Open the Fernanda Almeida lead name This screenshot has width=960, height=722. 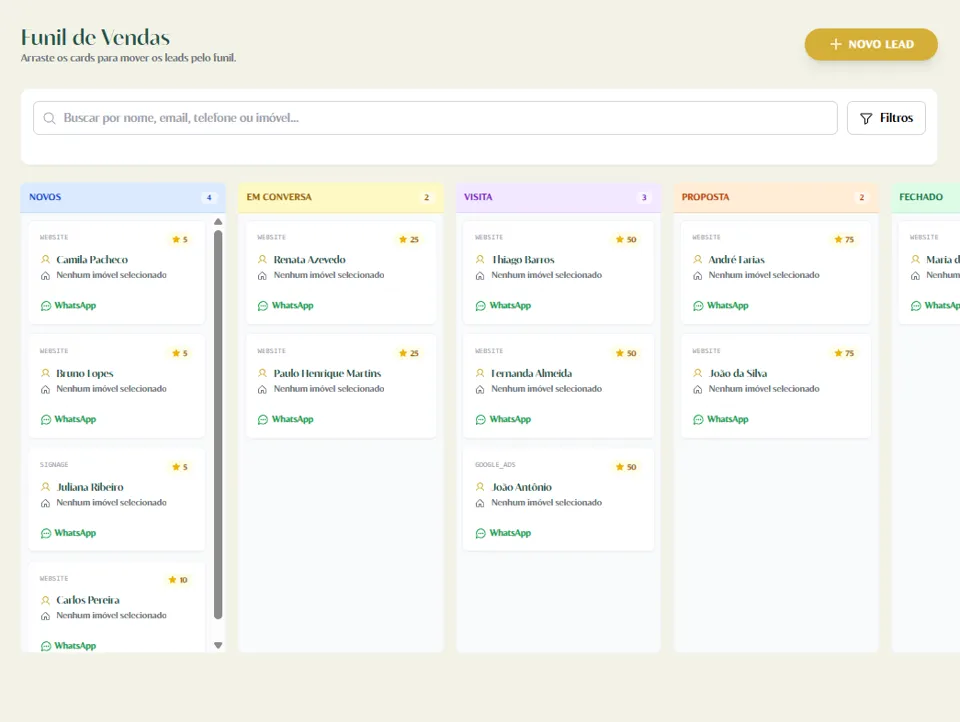pyautogui.click(x=531, y=374)
